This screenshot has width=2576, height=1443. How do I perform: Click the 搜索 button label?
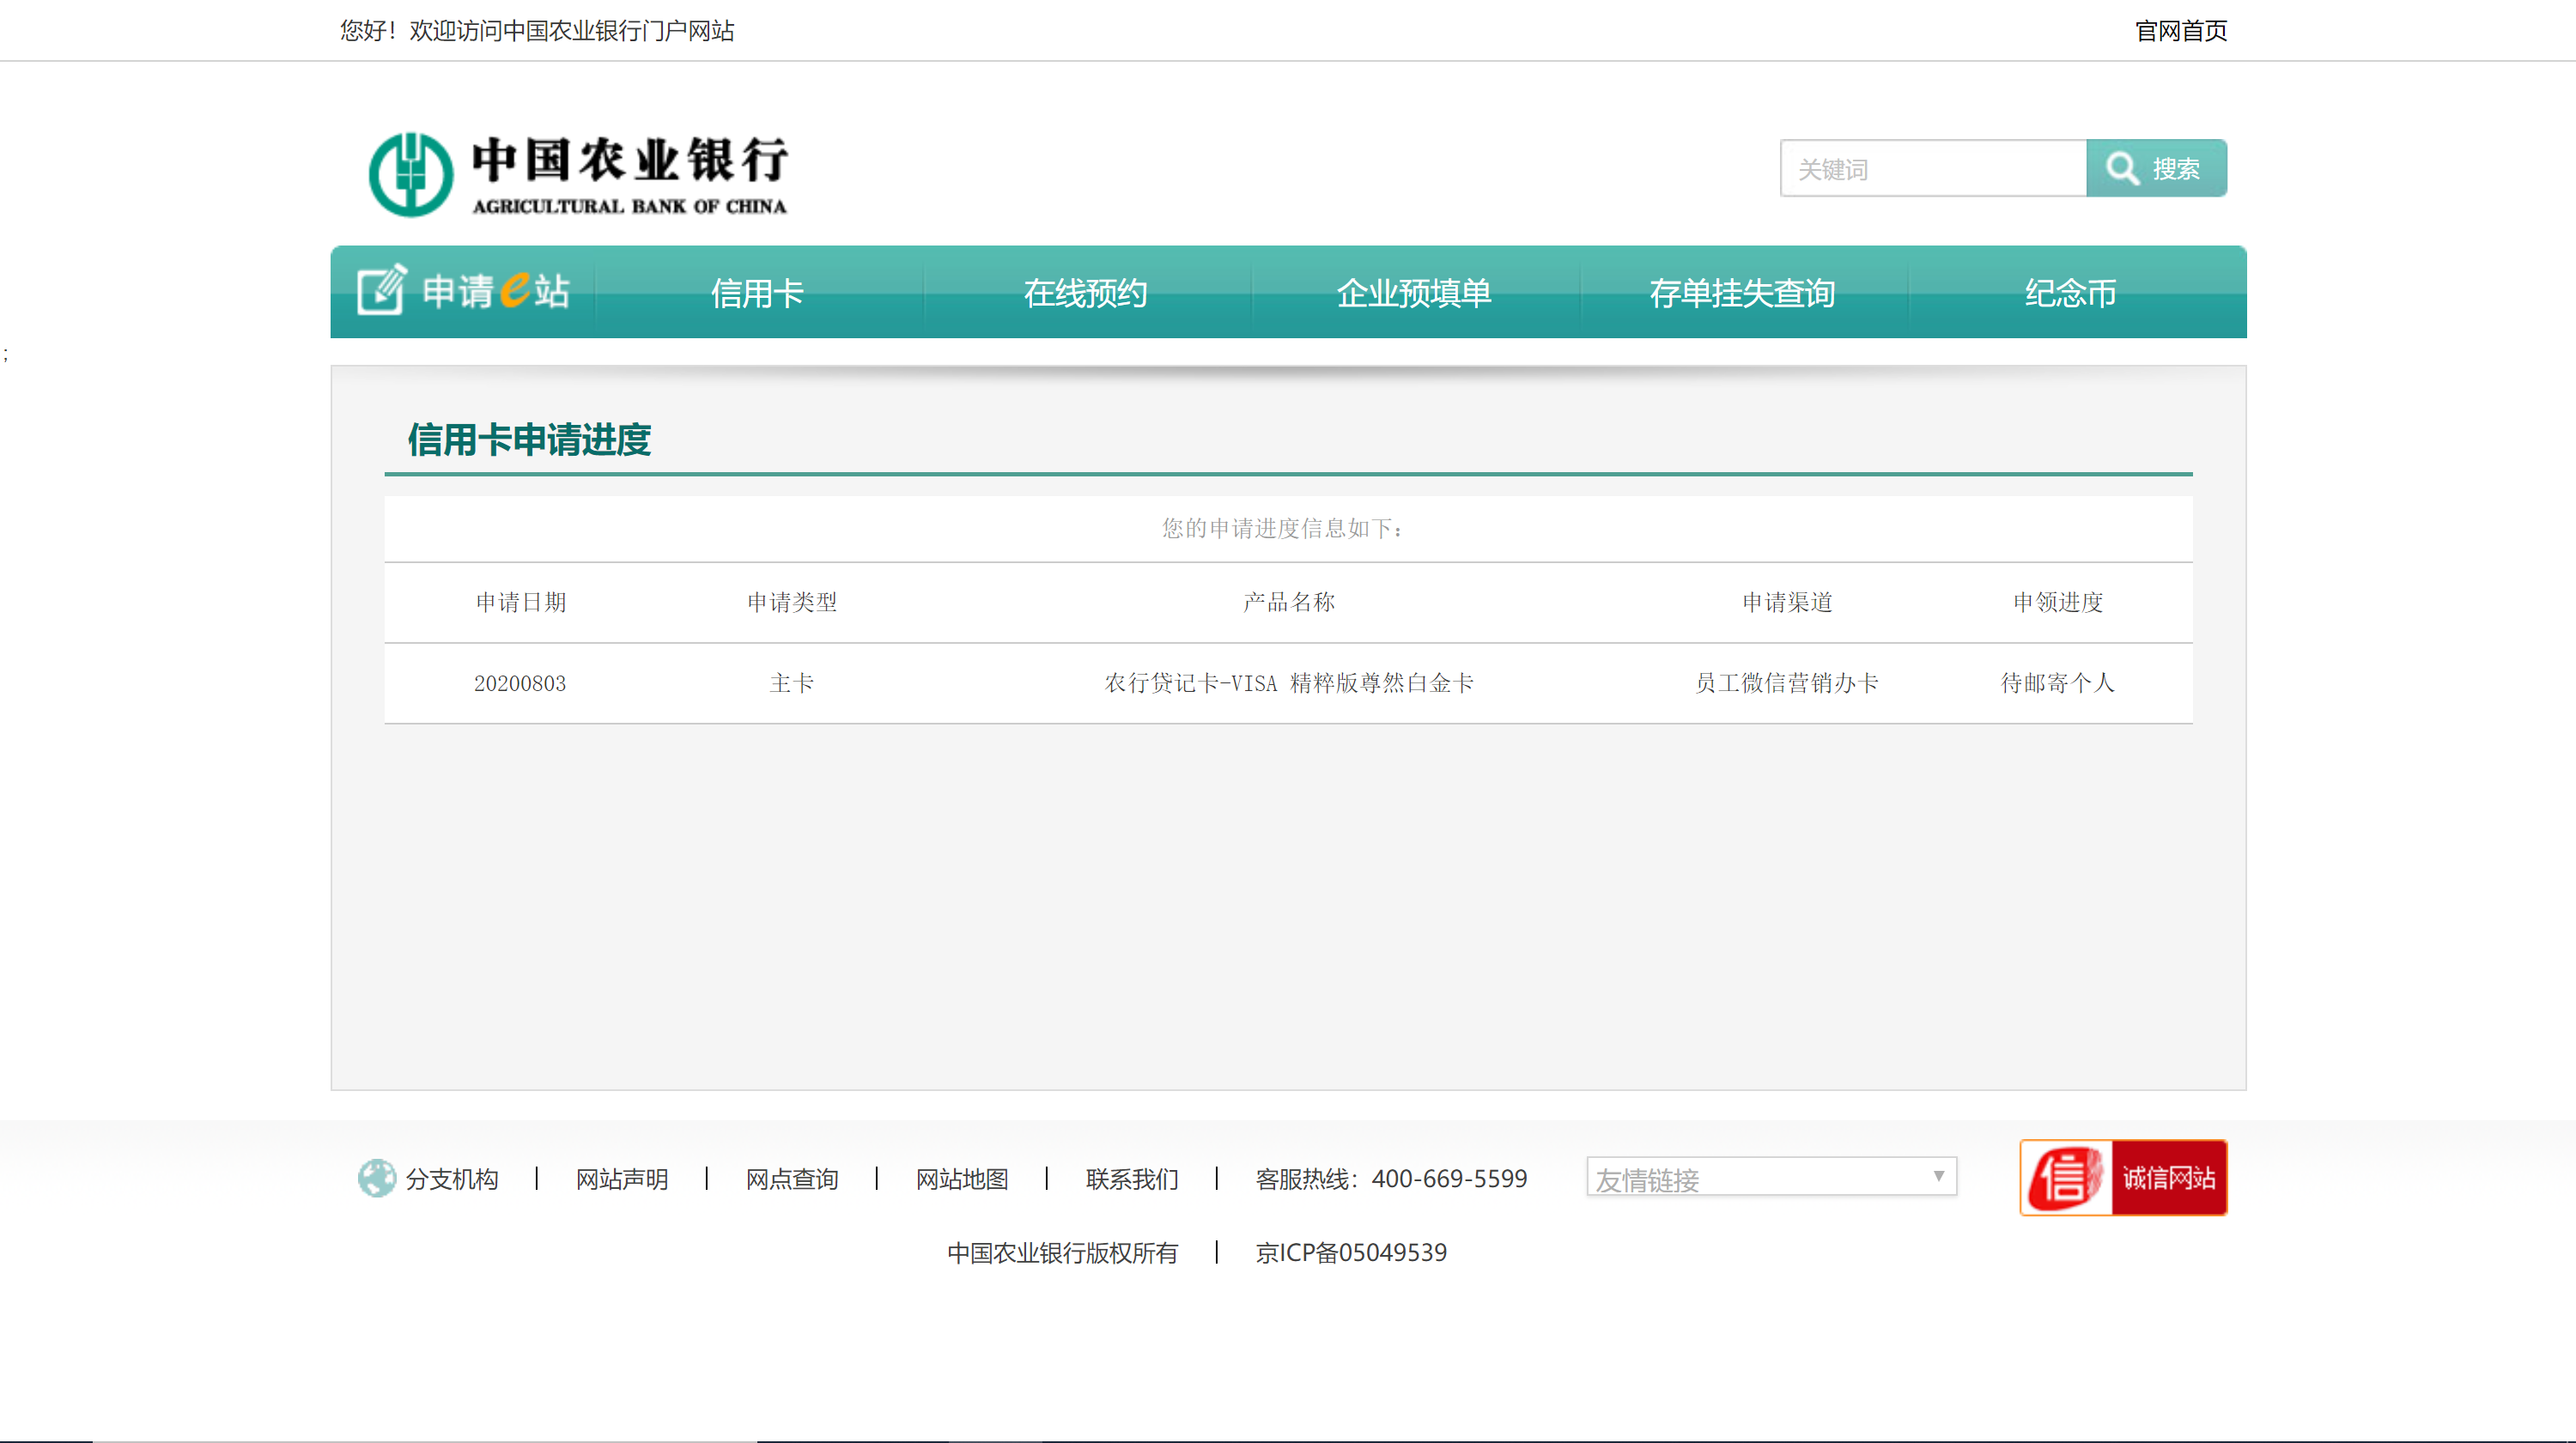click(2176, 169)
